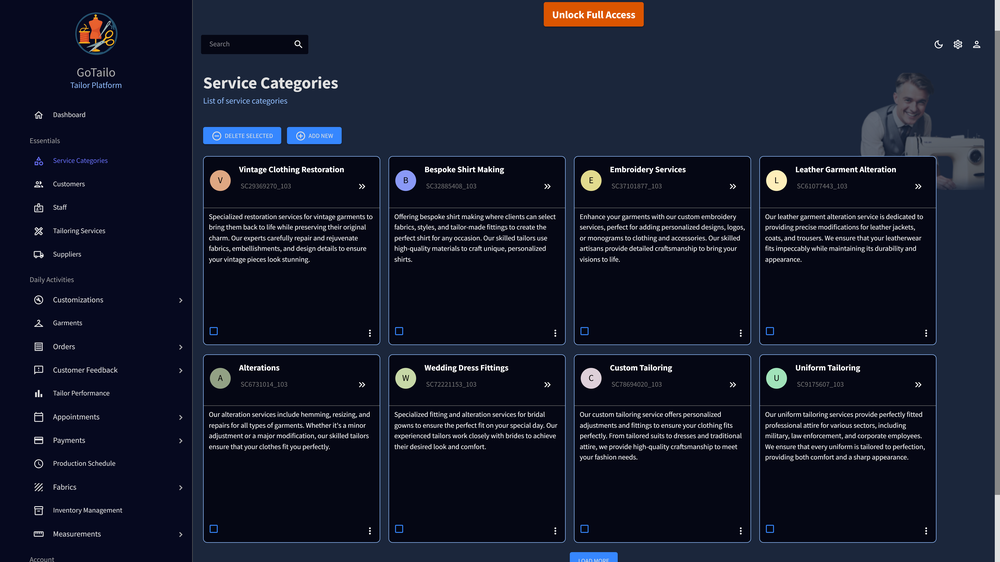Select the Embroidery Services checkbox
This screenshot has width=1000, height=562.
tap(585, 331)
